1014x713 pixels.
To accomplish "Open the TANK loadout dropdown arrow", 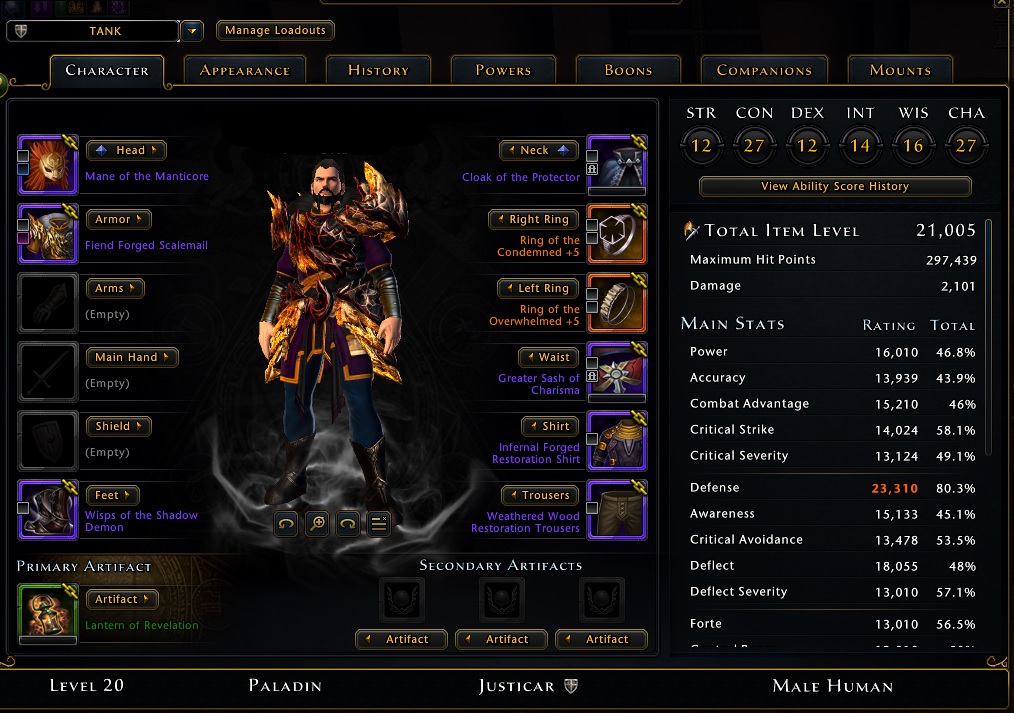I will [x=192, y=30].
